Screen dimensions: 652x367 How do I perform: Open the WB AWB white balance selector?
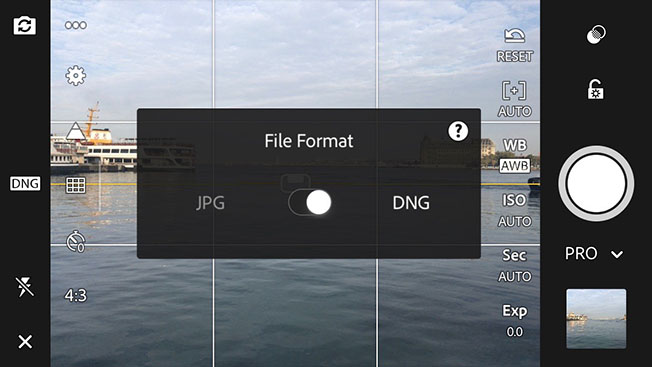[515, 156]
